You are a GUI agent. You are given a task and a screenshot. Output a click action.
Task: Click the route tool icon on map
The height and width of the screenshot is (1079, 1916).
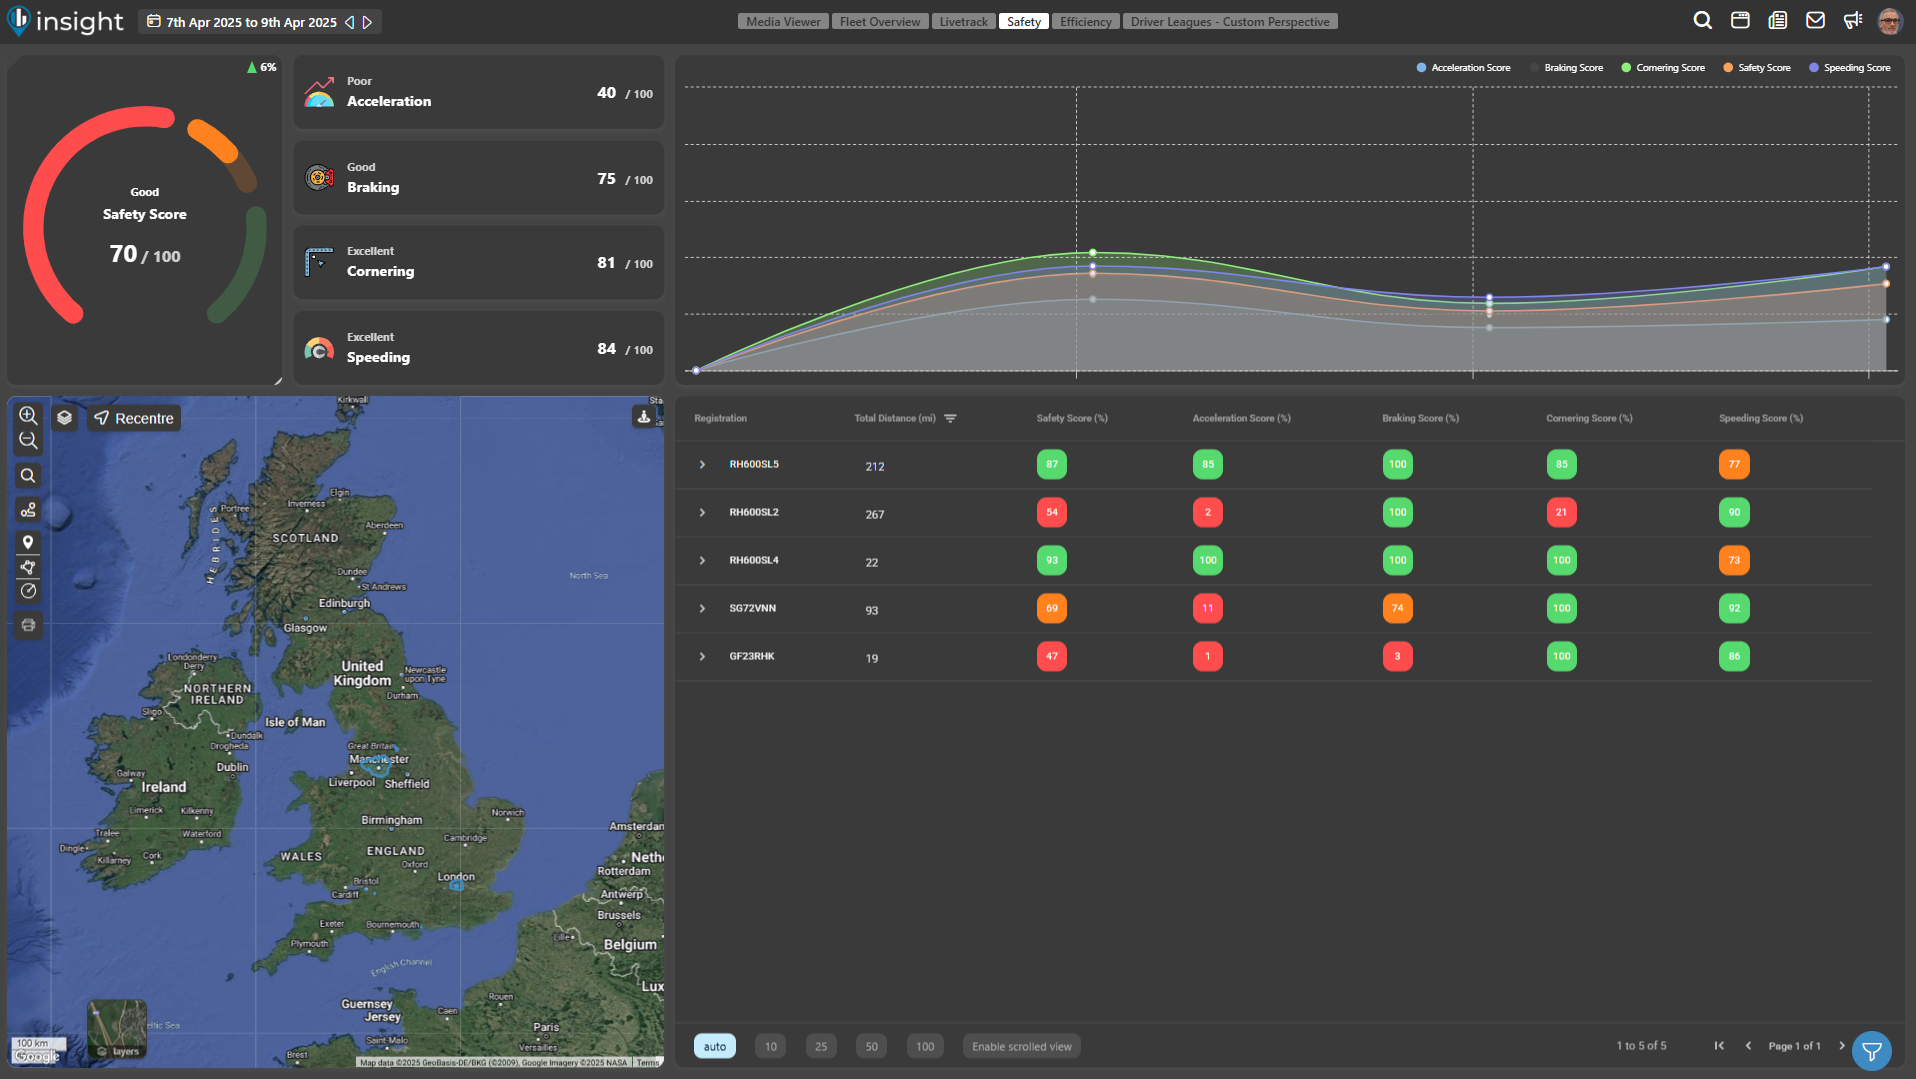[28, 510]
